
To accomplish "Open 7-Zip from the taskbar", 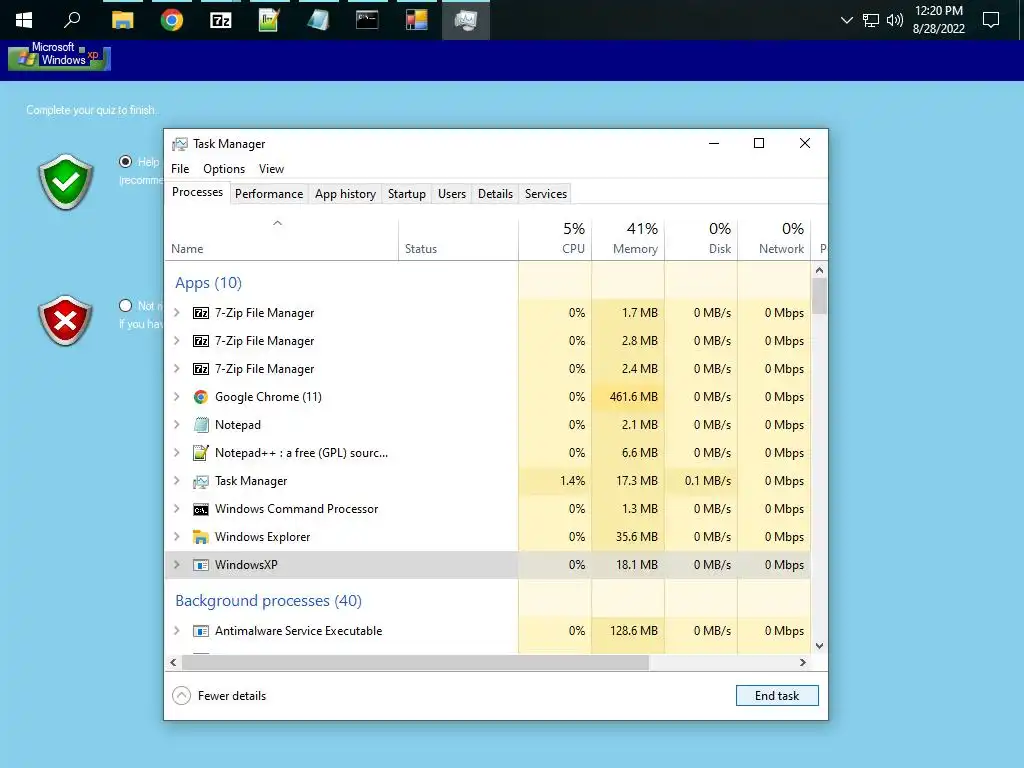I will 221,20.
